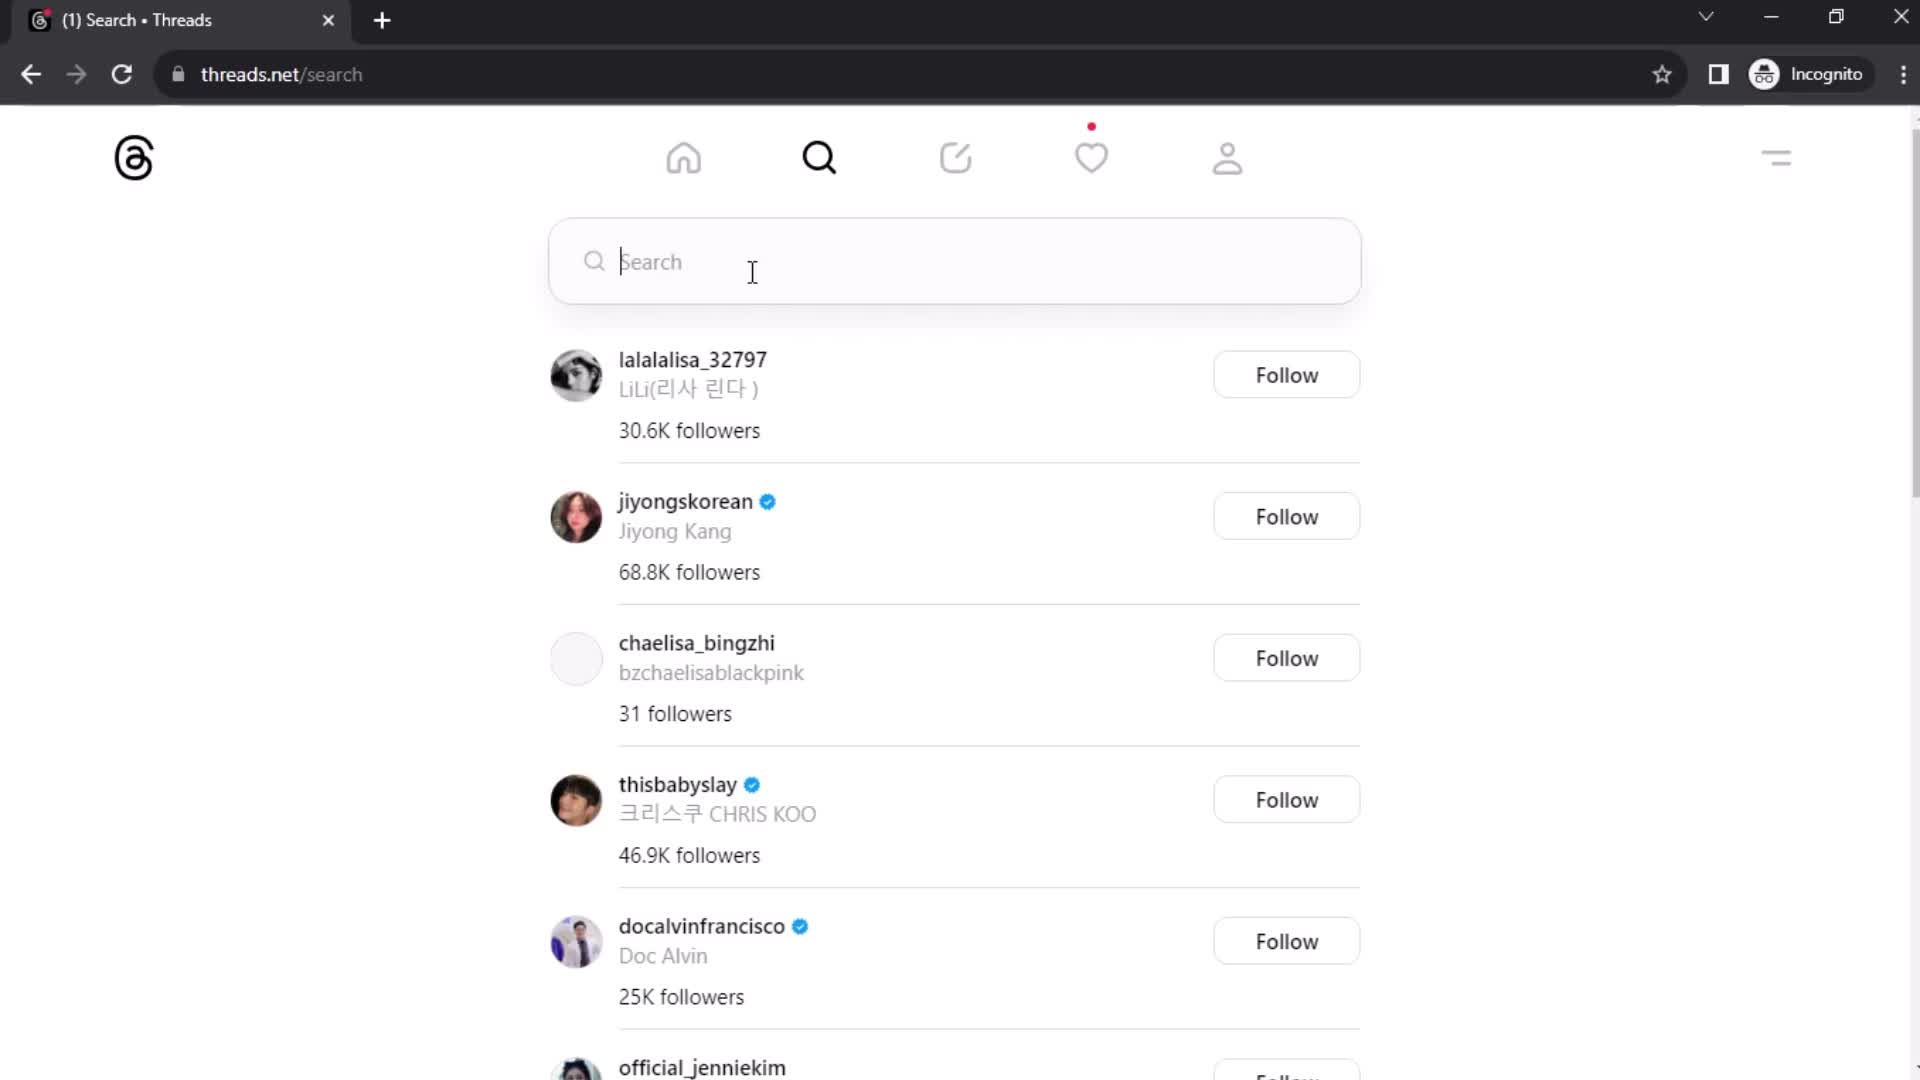This screenshot has width=1920, height=1080.
Task: View notifications via heart icon
Action: coord(1092,157)
